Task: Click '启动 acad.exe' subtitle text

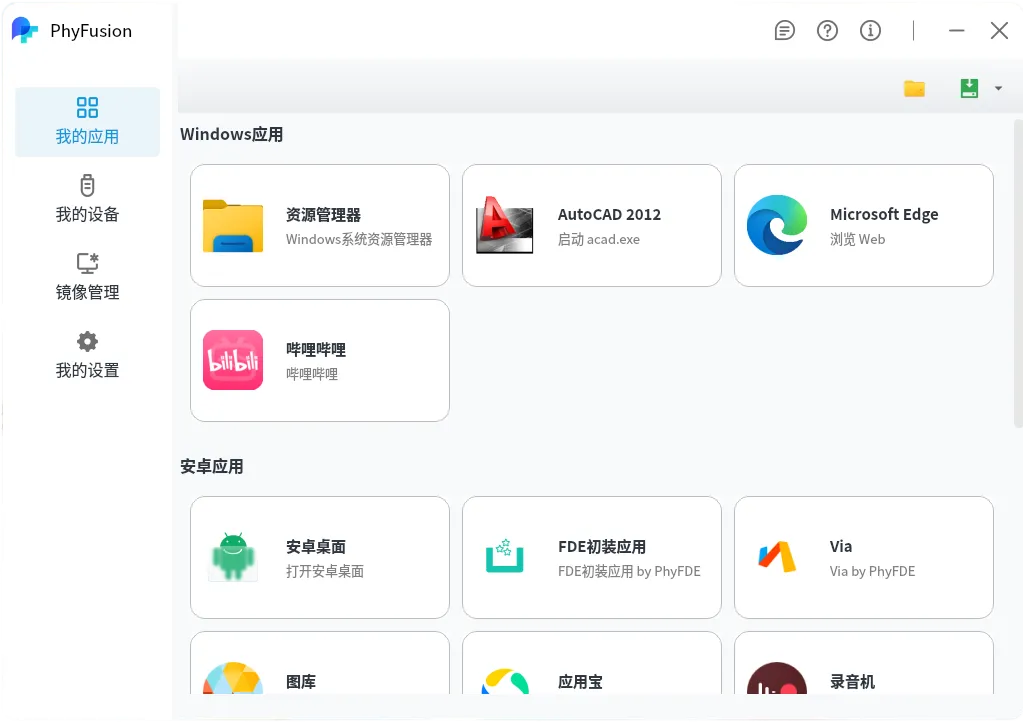Action: (598, 239)
